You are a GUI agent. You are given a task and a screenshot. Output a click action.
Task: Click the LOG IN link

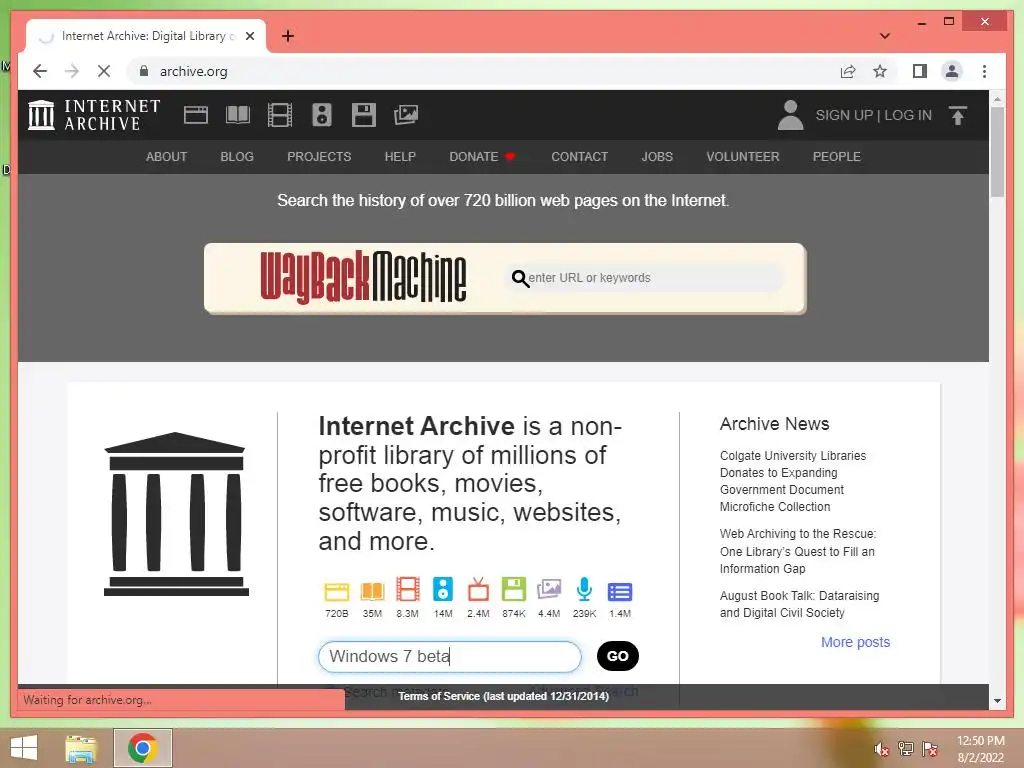908,115
